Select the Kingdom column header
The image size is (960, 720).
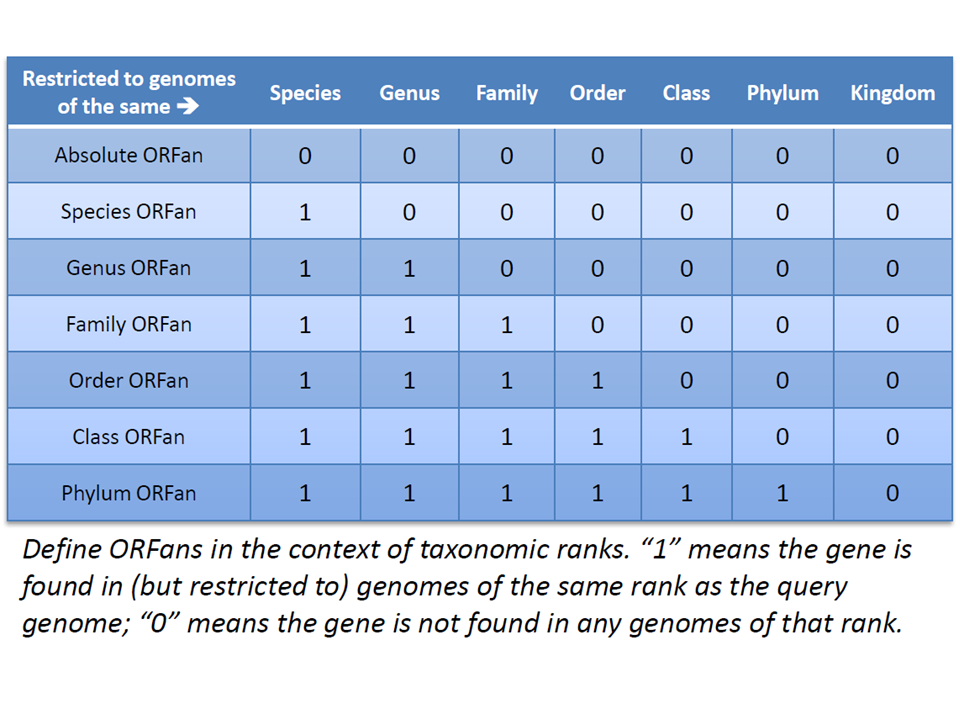click(892, 93)
